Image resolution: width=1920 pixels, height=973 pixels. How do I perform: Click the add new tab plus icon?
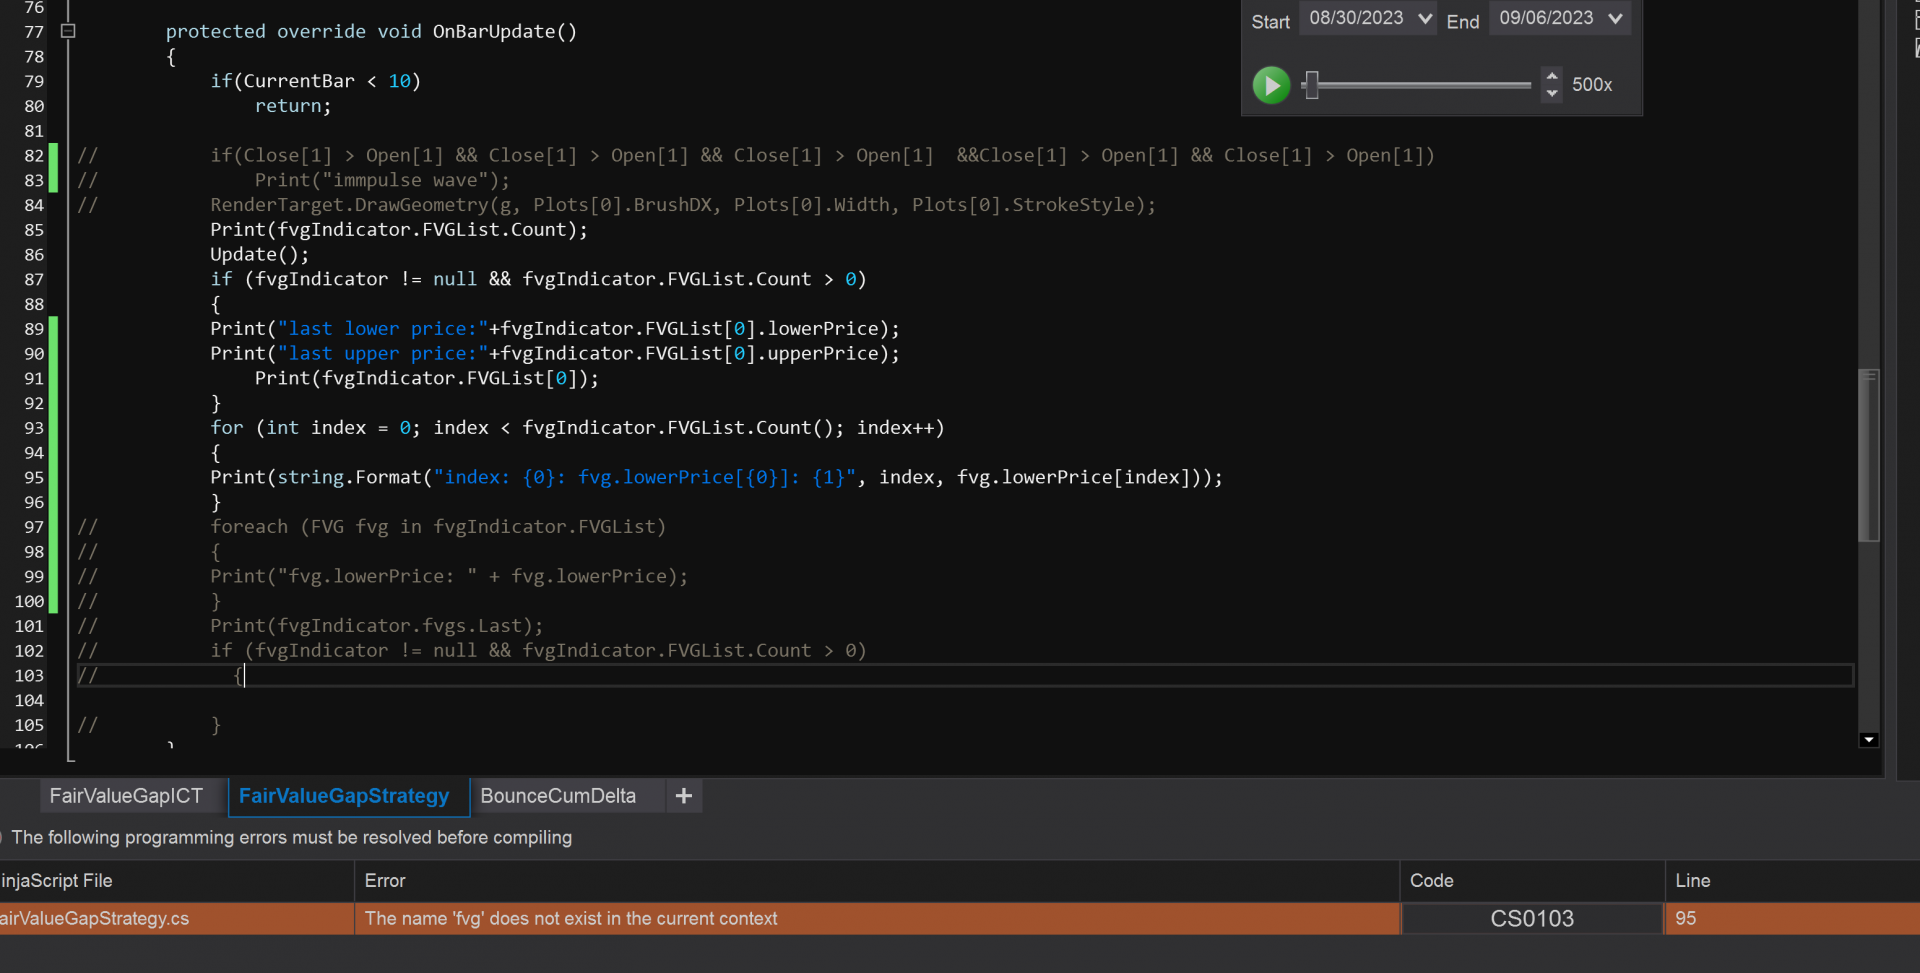[x=684, y=796]
